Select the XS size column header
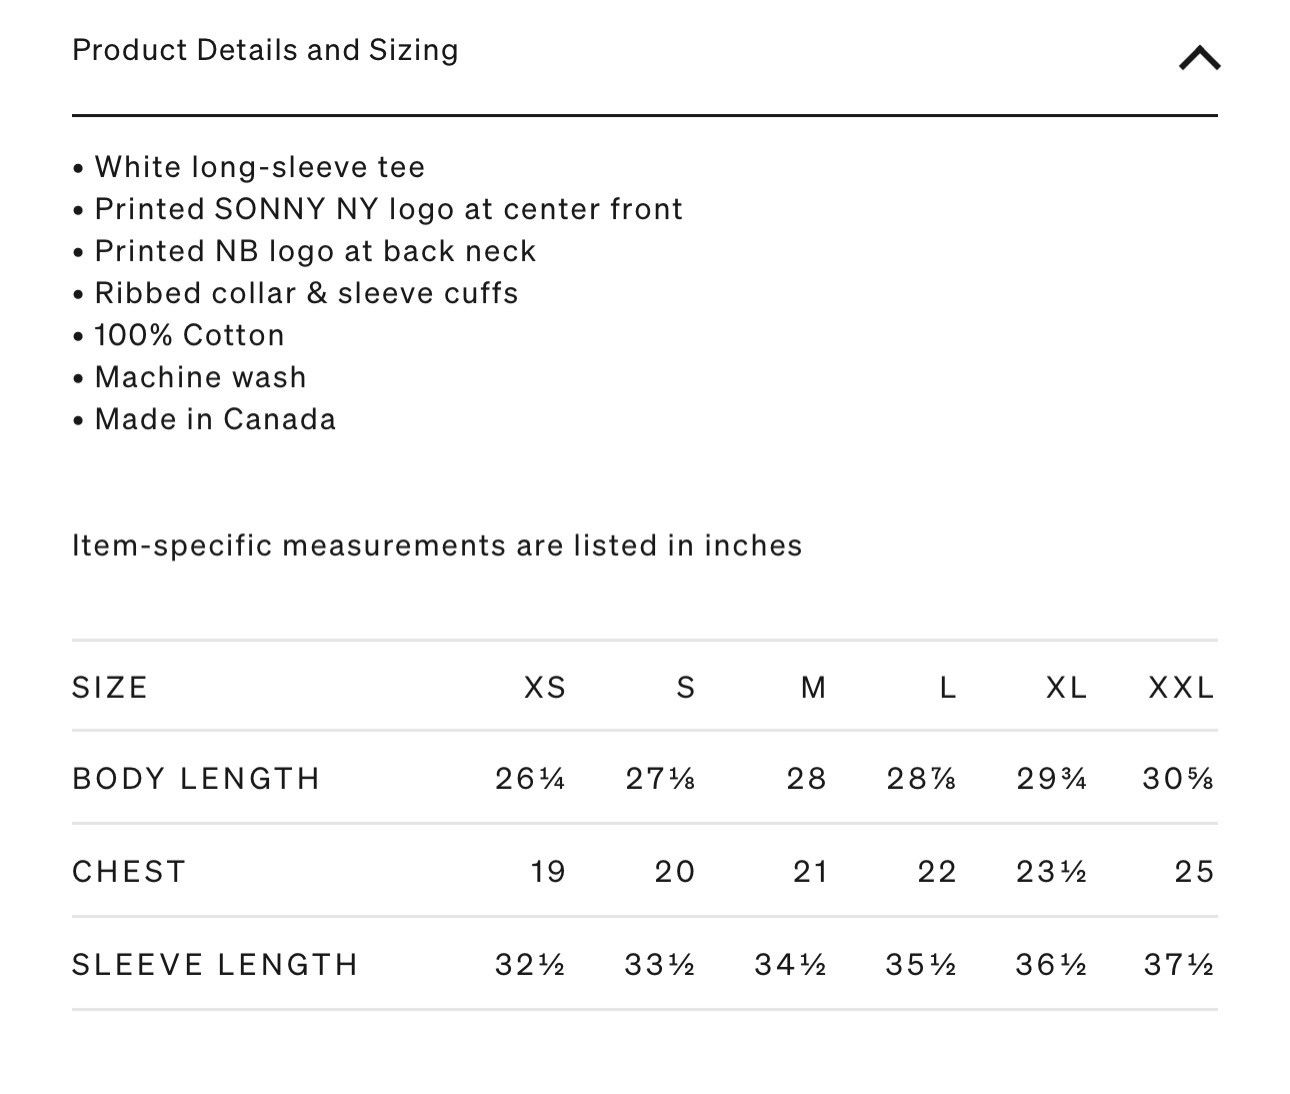 [x=545, y=687]
